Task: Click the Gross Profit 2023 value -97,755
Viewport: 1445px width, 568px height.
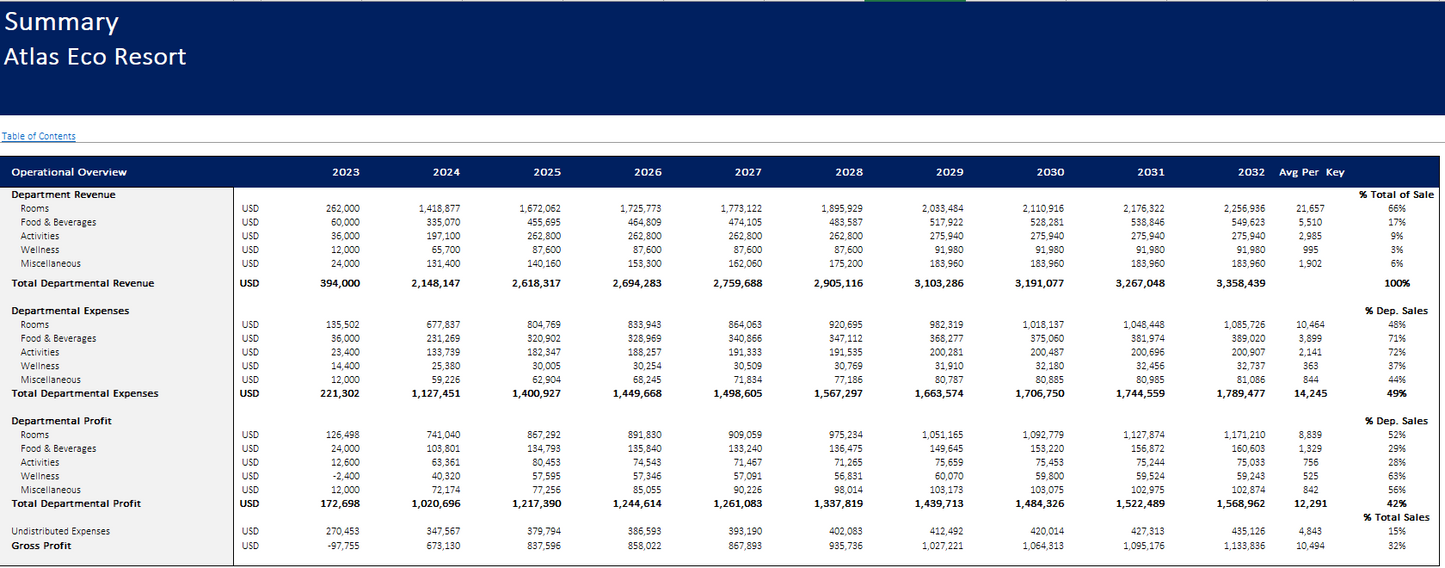Action: 344,546
